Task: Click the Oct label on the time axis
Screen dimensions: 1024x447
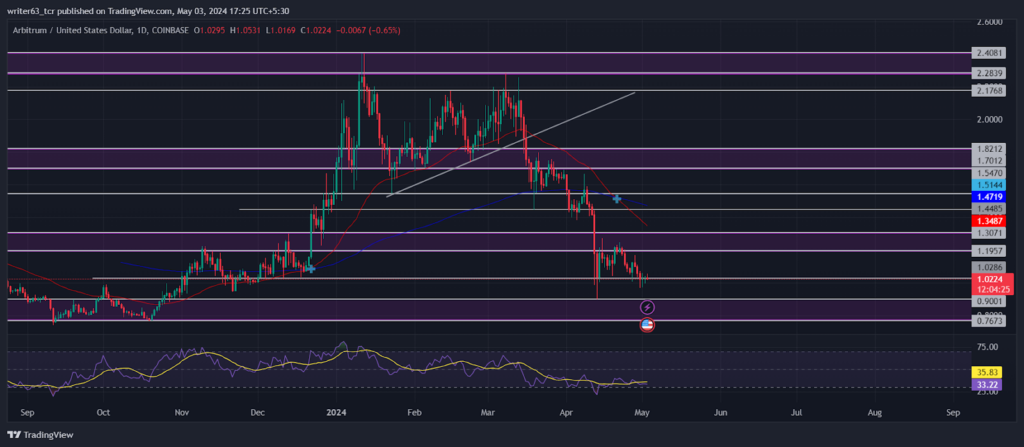Action: coord(103,413)
